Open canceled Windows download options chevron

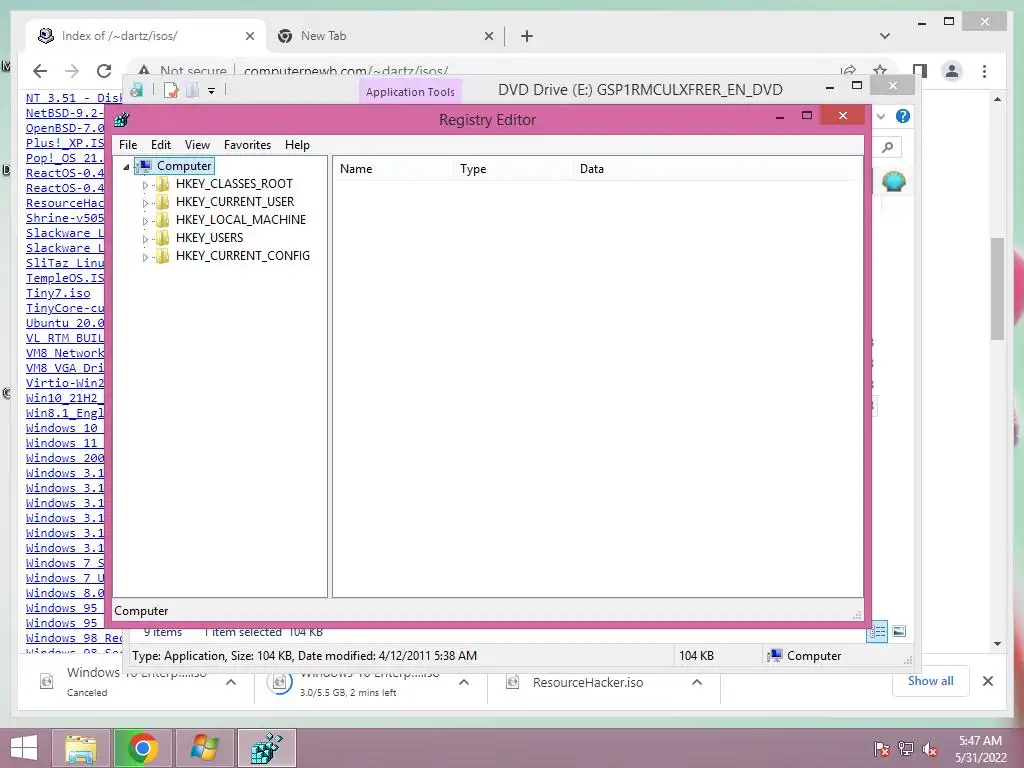[231, 682]
